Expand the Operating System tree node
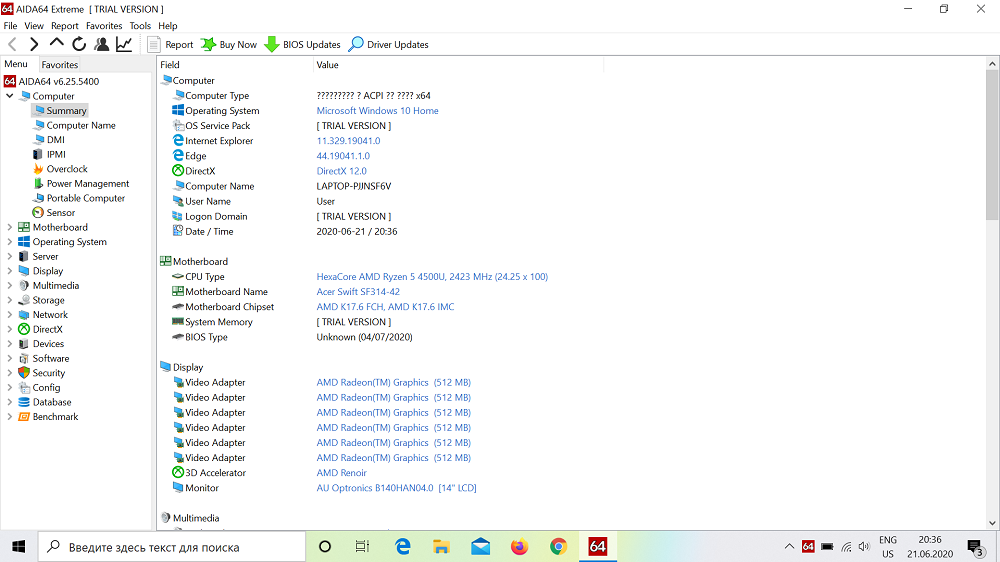This screenshot has width=1000, height=562. [x=10, y=242]
